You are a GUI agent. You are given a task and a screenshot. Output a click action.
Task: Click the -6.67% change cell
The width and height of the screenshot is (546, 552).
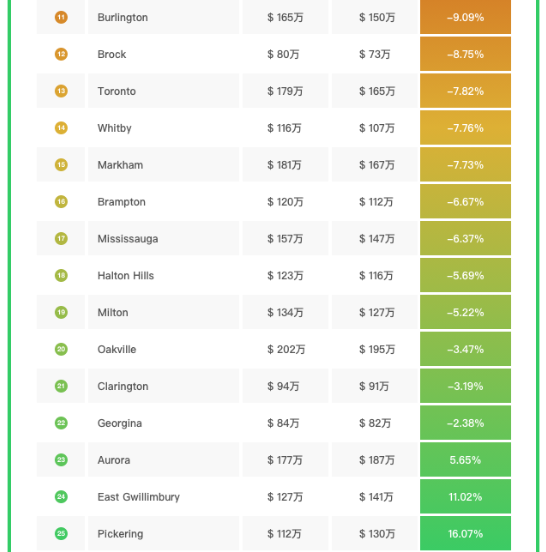(x=465, y=202)
